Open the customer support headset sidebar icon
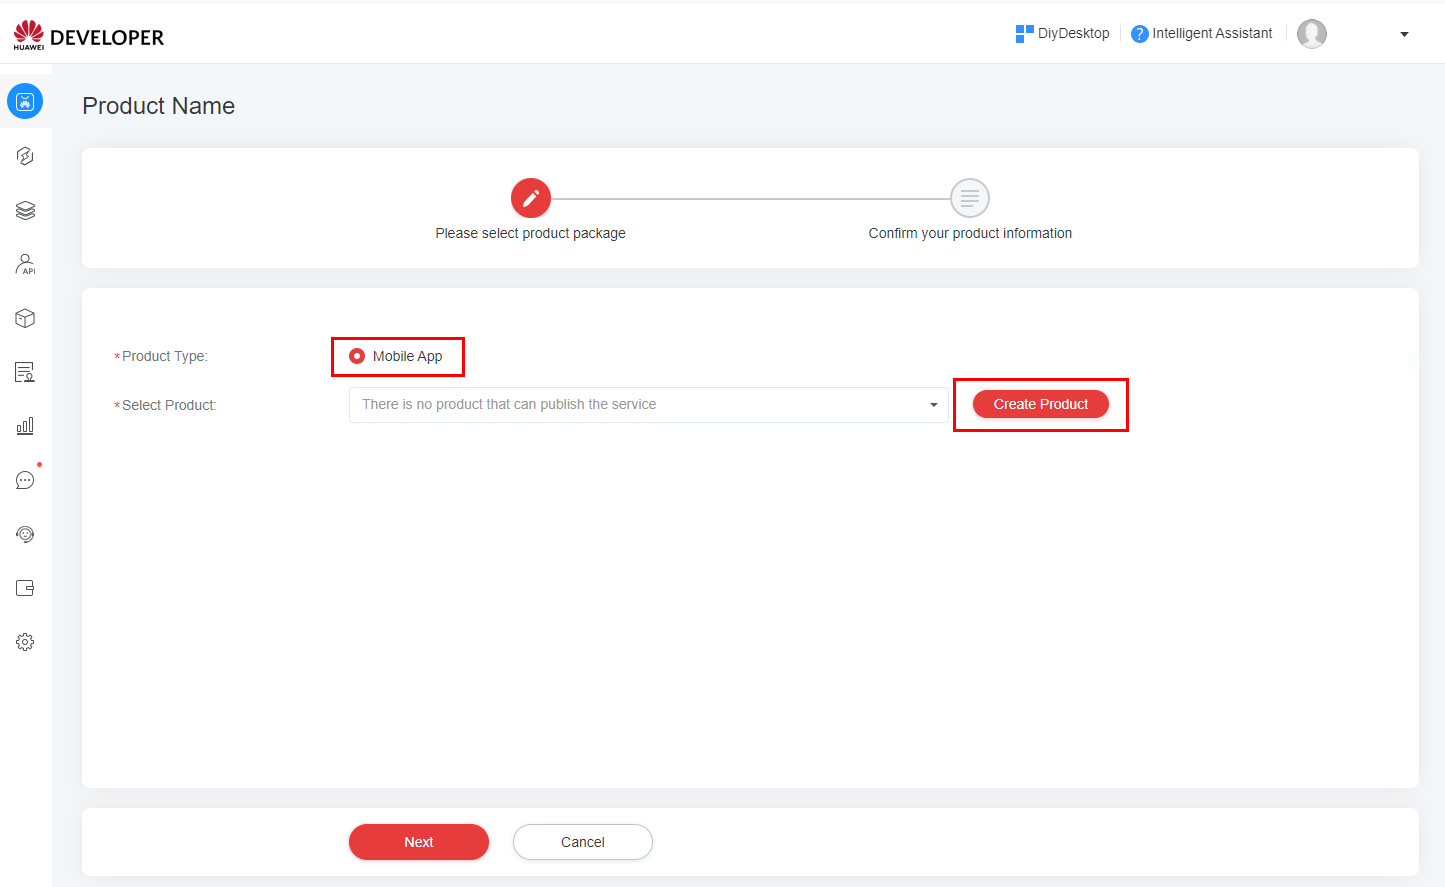This screenshot has height=887, width=1445. click(25, 534)
